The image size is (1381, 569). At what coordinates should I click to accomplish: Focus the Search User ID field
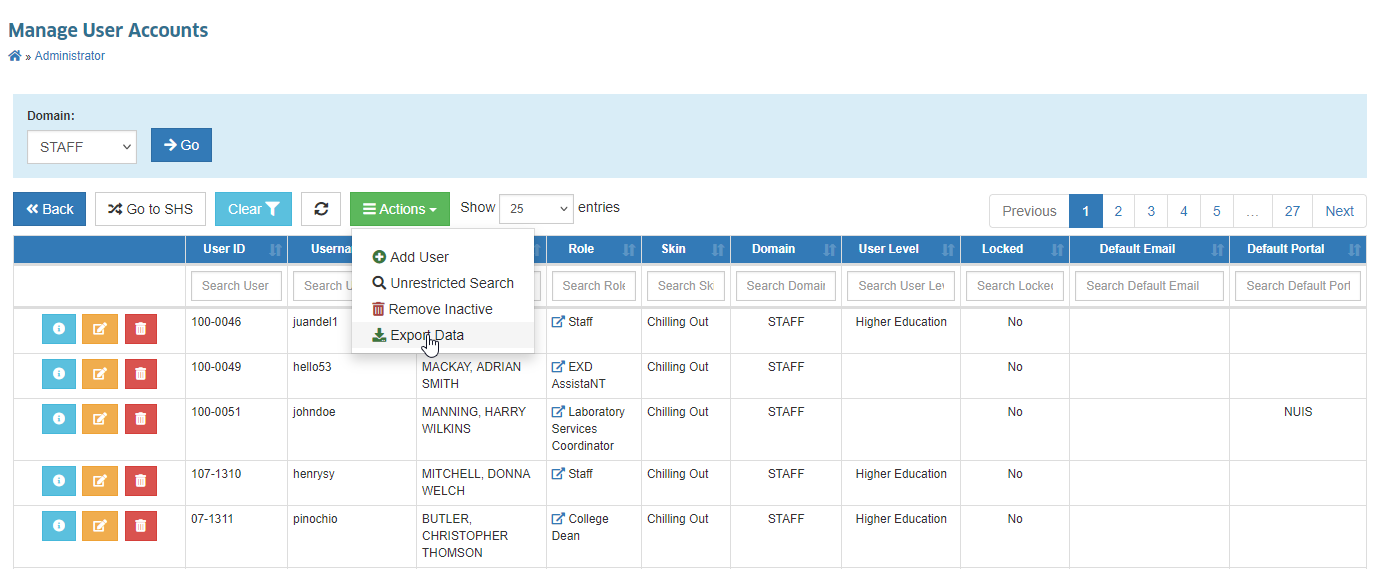[x=236, y=286]
